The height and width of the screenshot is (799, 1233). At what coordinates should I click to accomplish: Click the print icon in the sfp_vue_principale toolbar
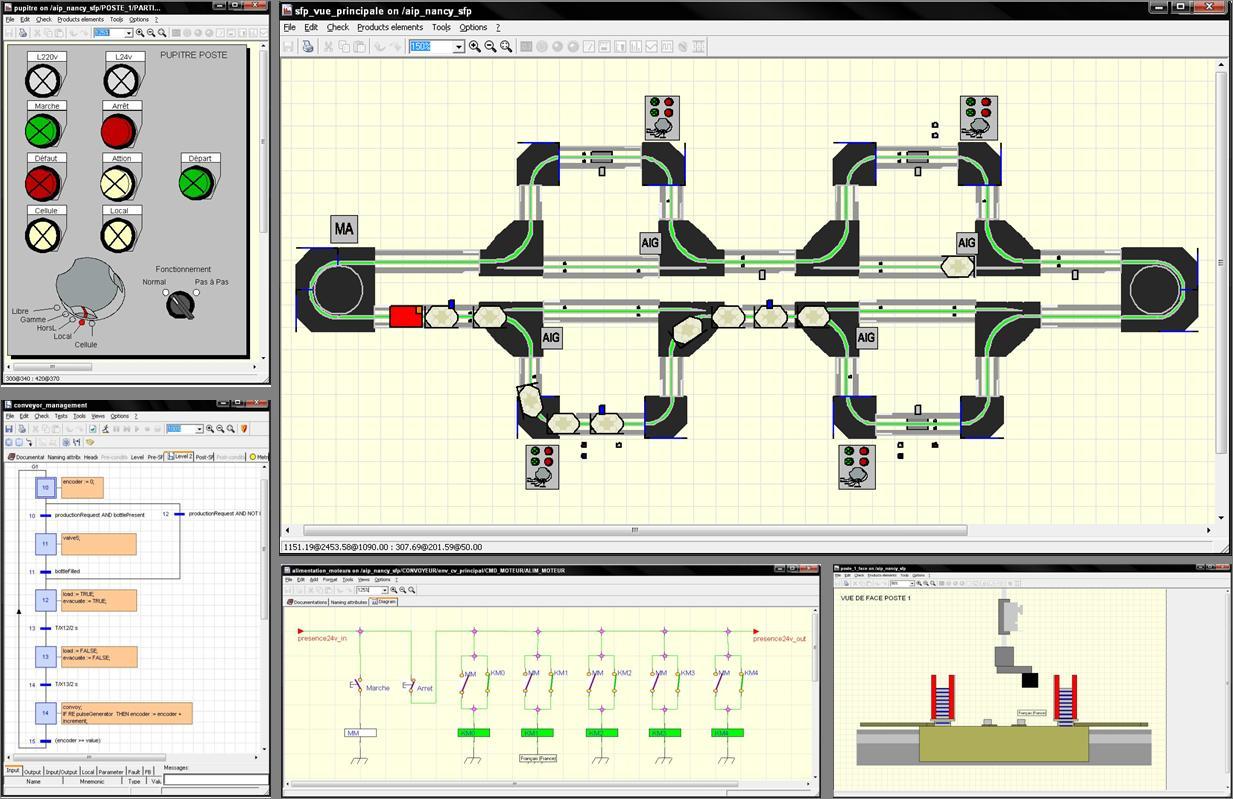pyautogui.click(x=308, y=46)
